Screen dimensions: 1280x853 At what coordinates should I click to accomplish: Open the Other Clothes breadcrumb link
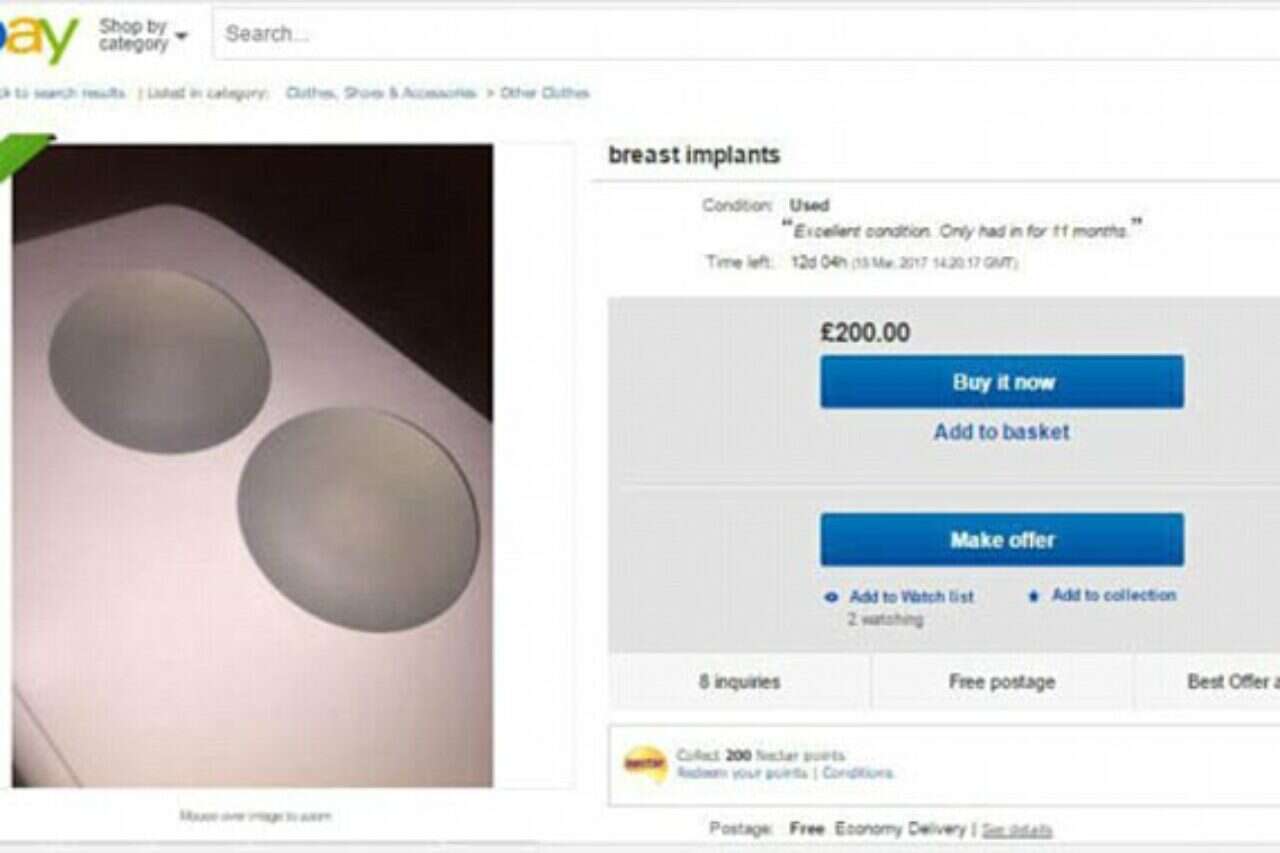545,93
